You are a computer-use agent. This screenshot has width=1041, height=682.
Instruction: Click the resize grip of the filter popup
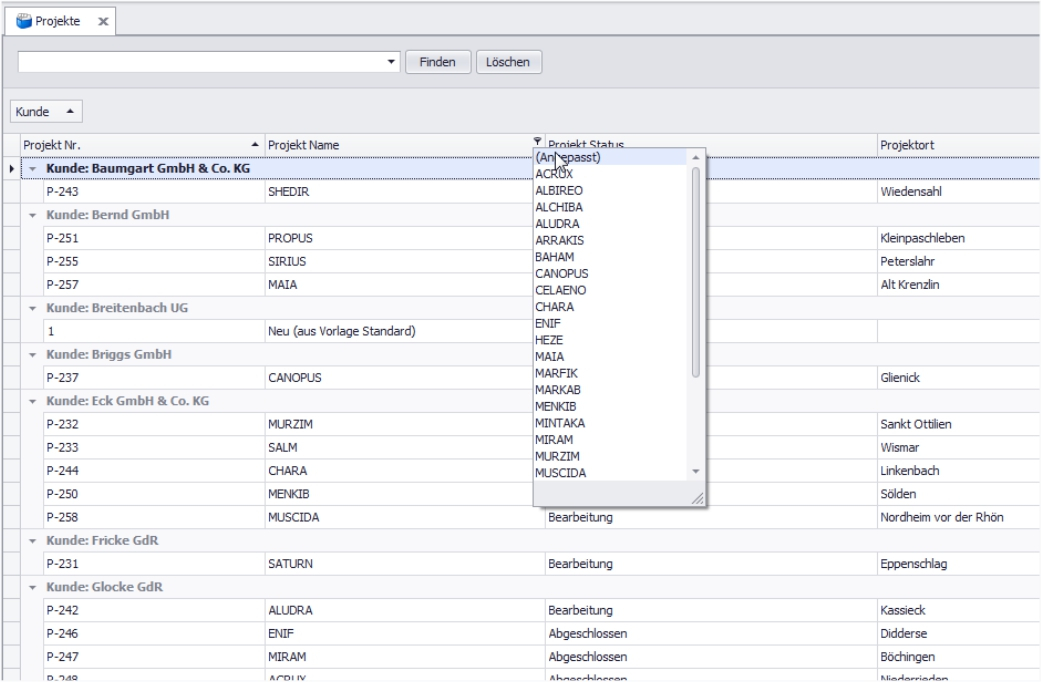coord(698,499)
